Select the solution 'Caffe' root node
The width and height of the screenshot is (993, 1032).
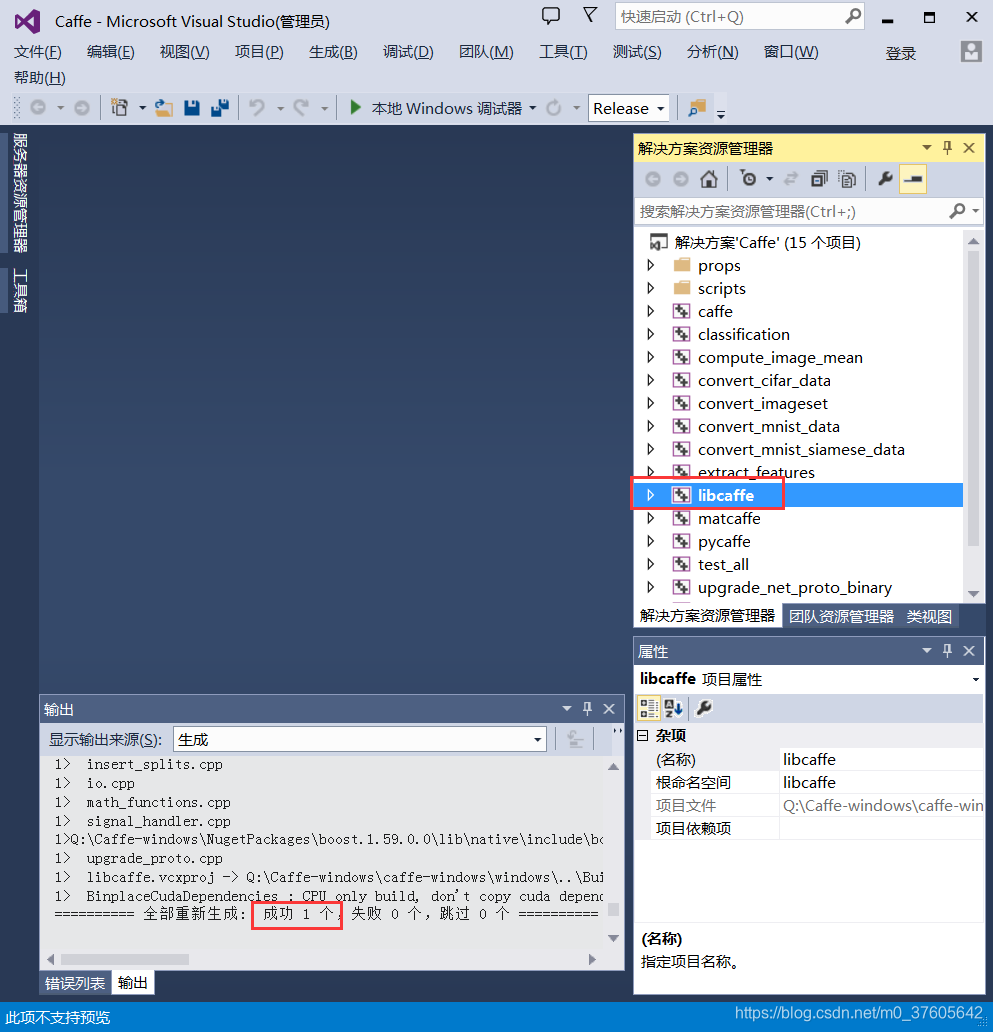coord(767,242)
